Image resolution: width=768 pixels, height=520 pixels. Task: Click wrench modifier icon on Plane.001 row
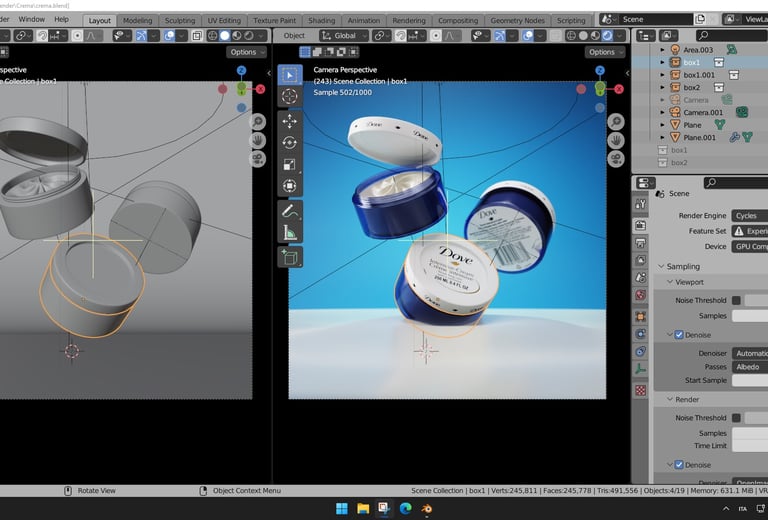tap(734, 138)
